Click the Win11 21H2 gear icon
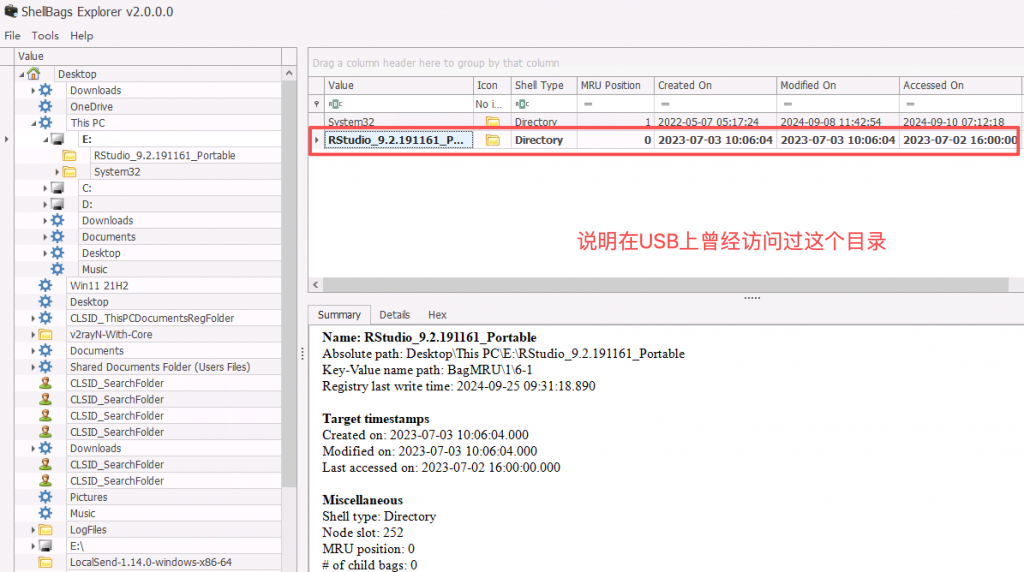This screenshot has width=1024, height=572. coord(45,286)
